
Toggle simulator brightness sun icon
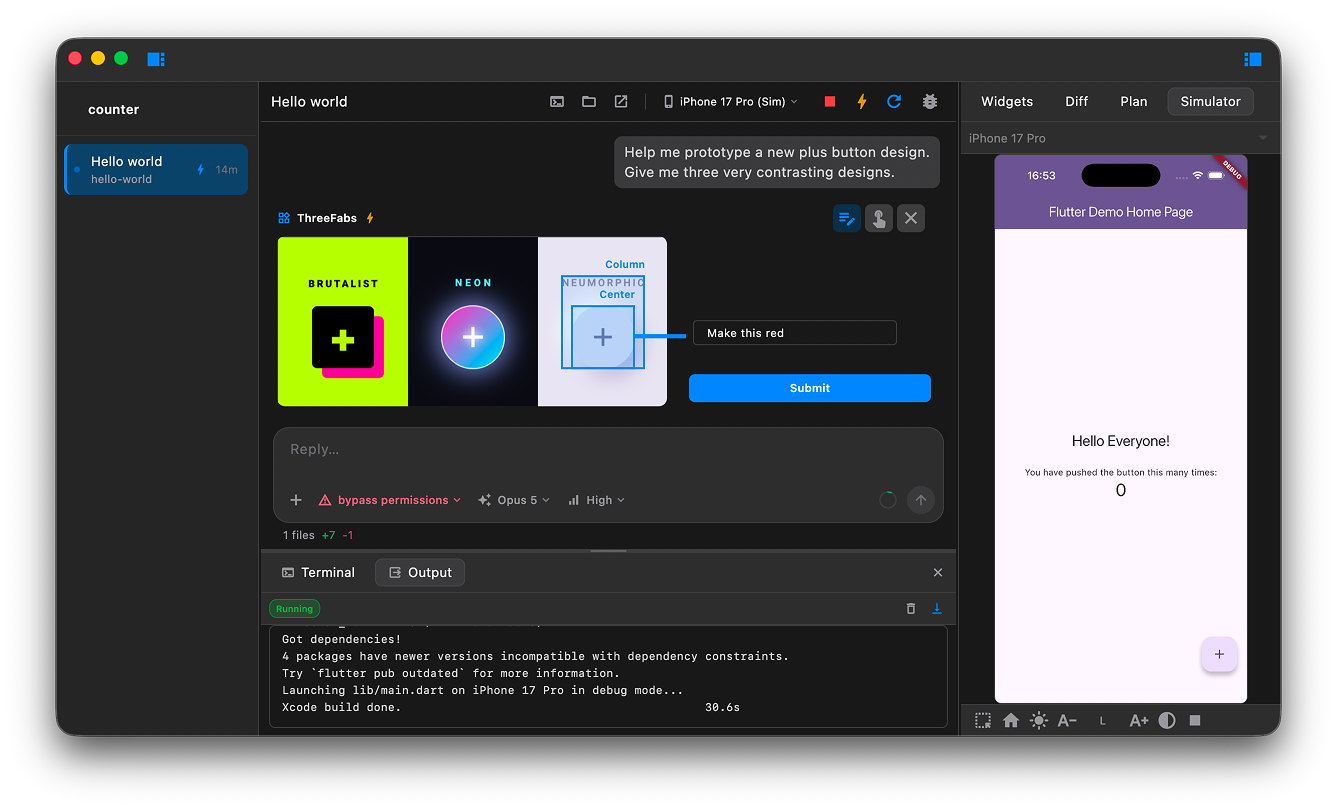tap(1039, 720)
